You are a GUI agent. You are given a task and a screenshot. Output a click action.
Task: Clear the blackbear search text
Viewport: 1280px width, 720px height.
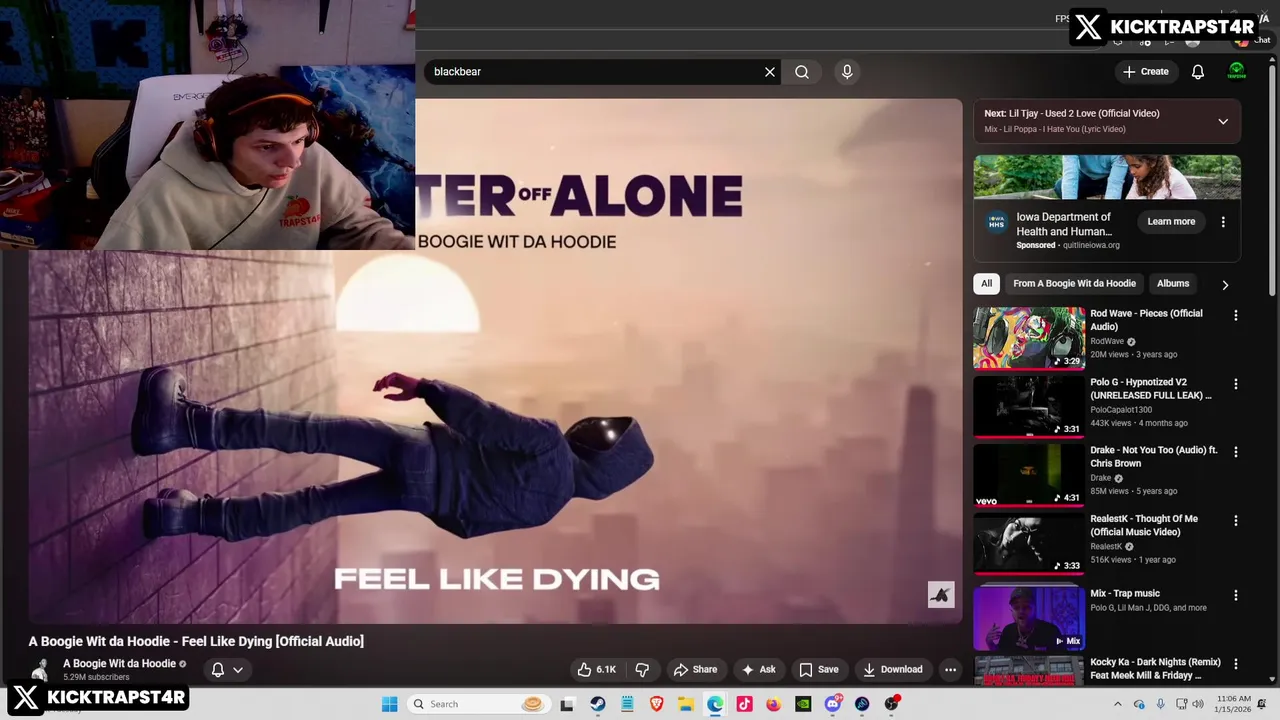pos(770,72)
